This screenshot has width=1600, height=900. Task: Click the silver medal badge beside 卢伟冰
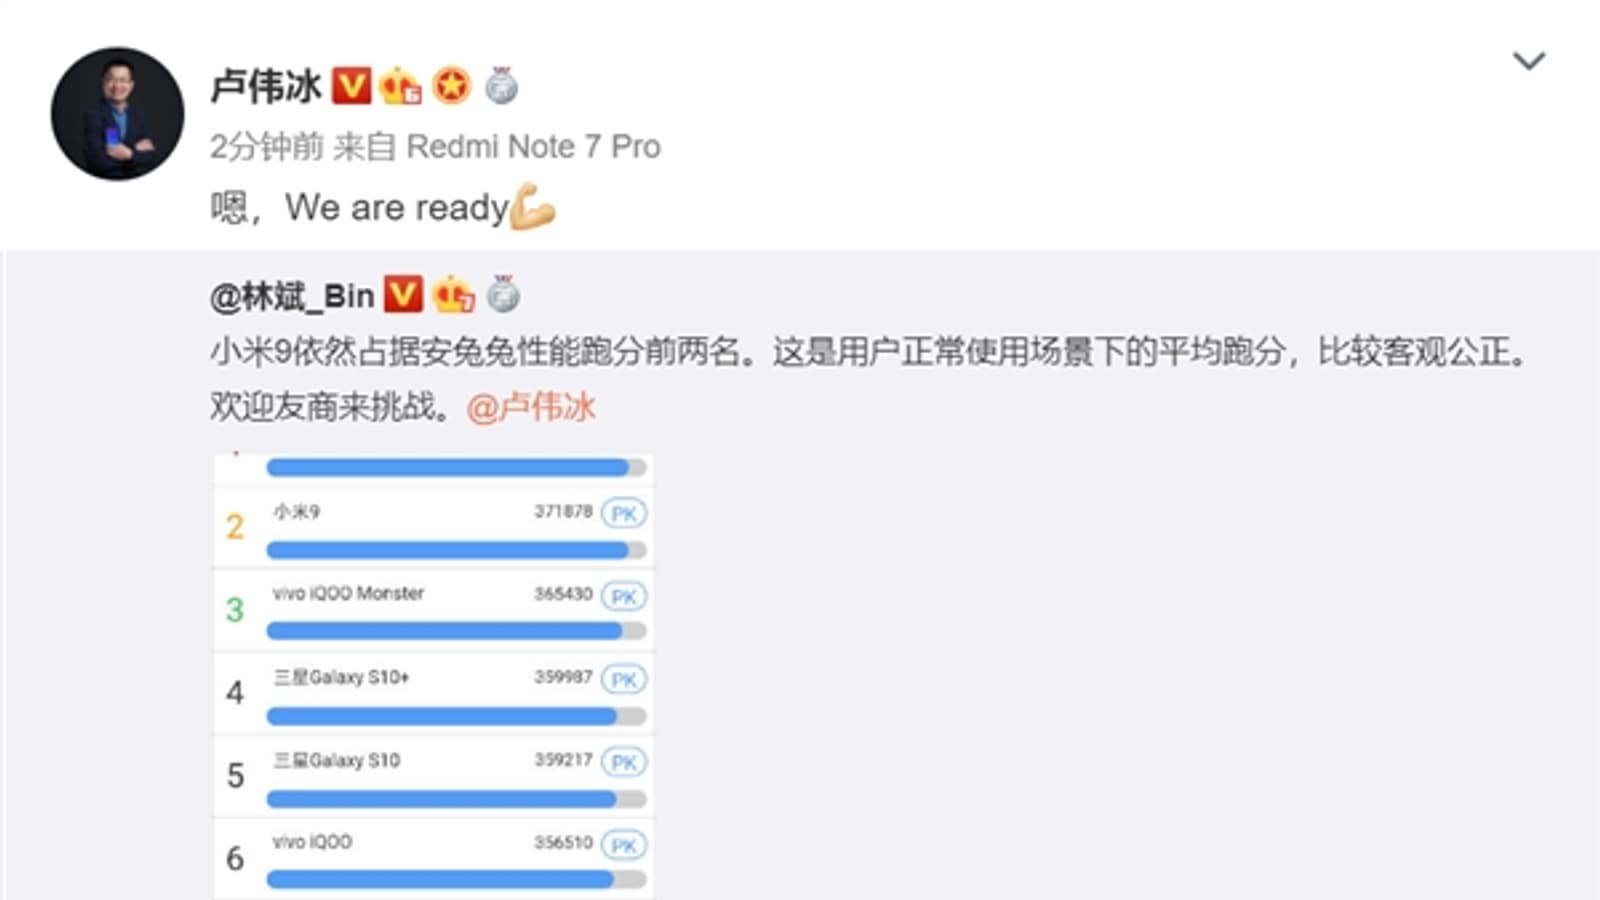point(501,86)
